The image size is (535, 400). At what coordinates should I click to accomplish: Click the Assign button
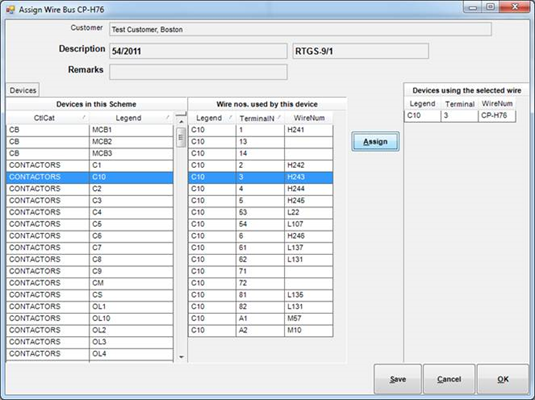375,142
